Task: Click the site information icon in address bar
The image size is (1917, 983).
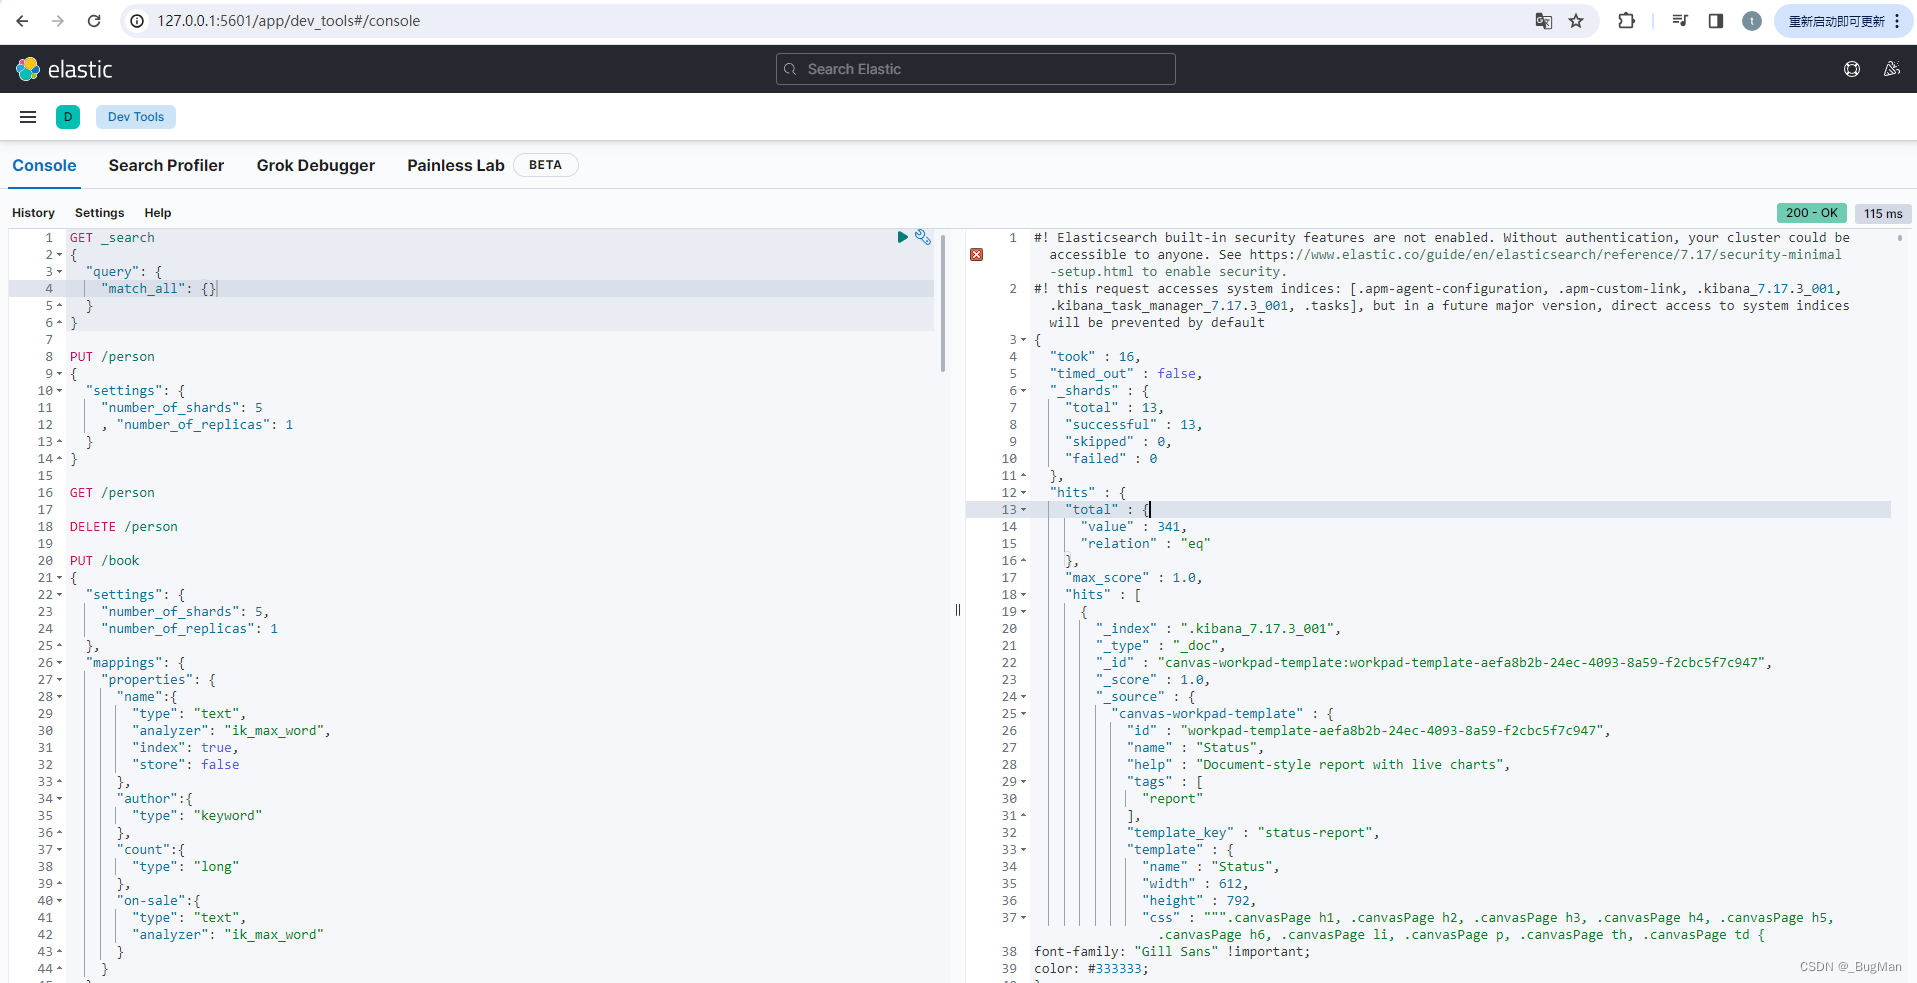Action: [x=138, y=21]
